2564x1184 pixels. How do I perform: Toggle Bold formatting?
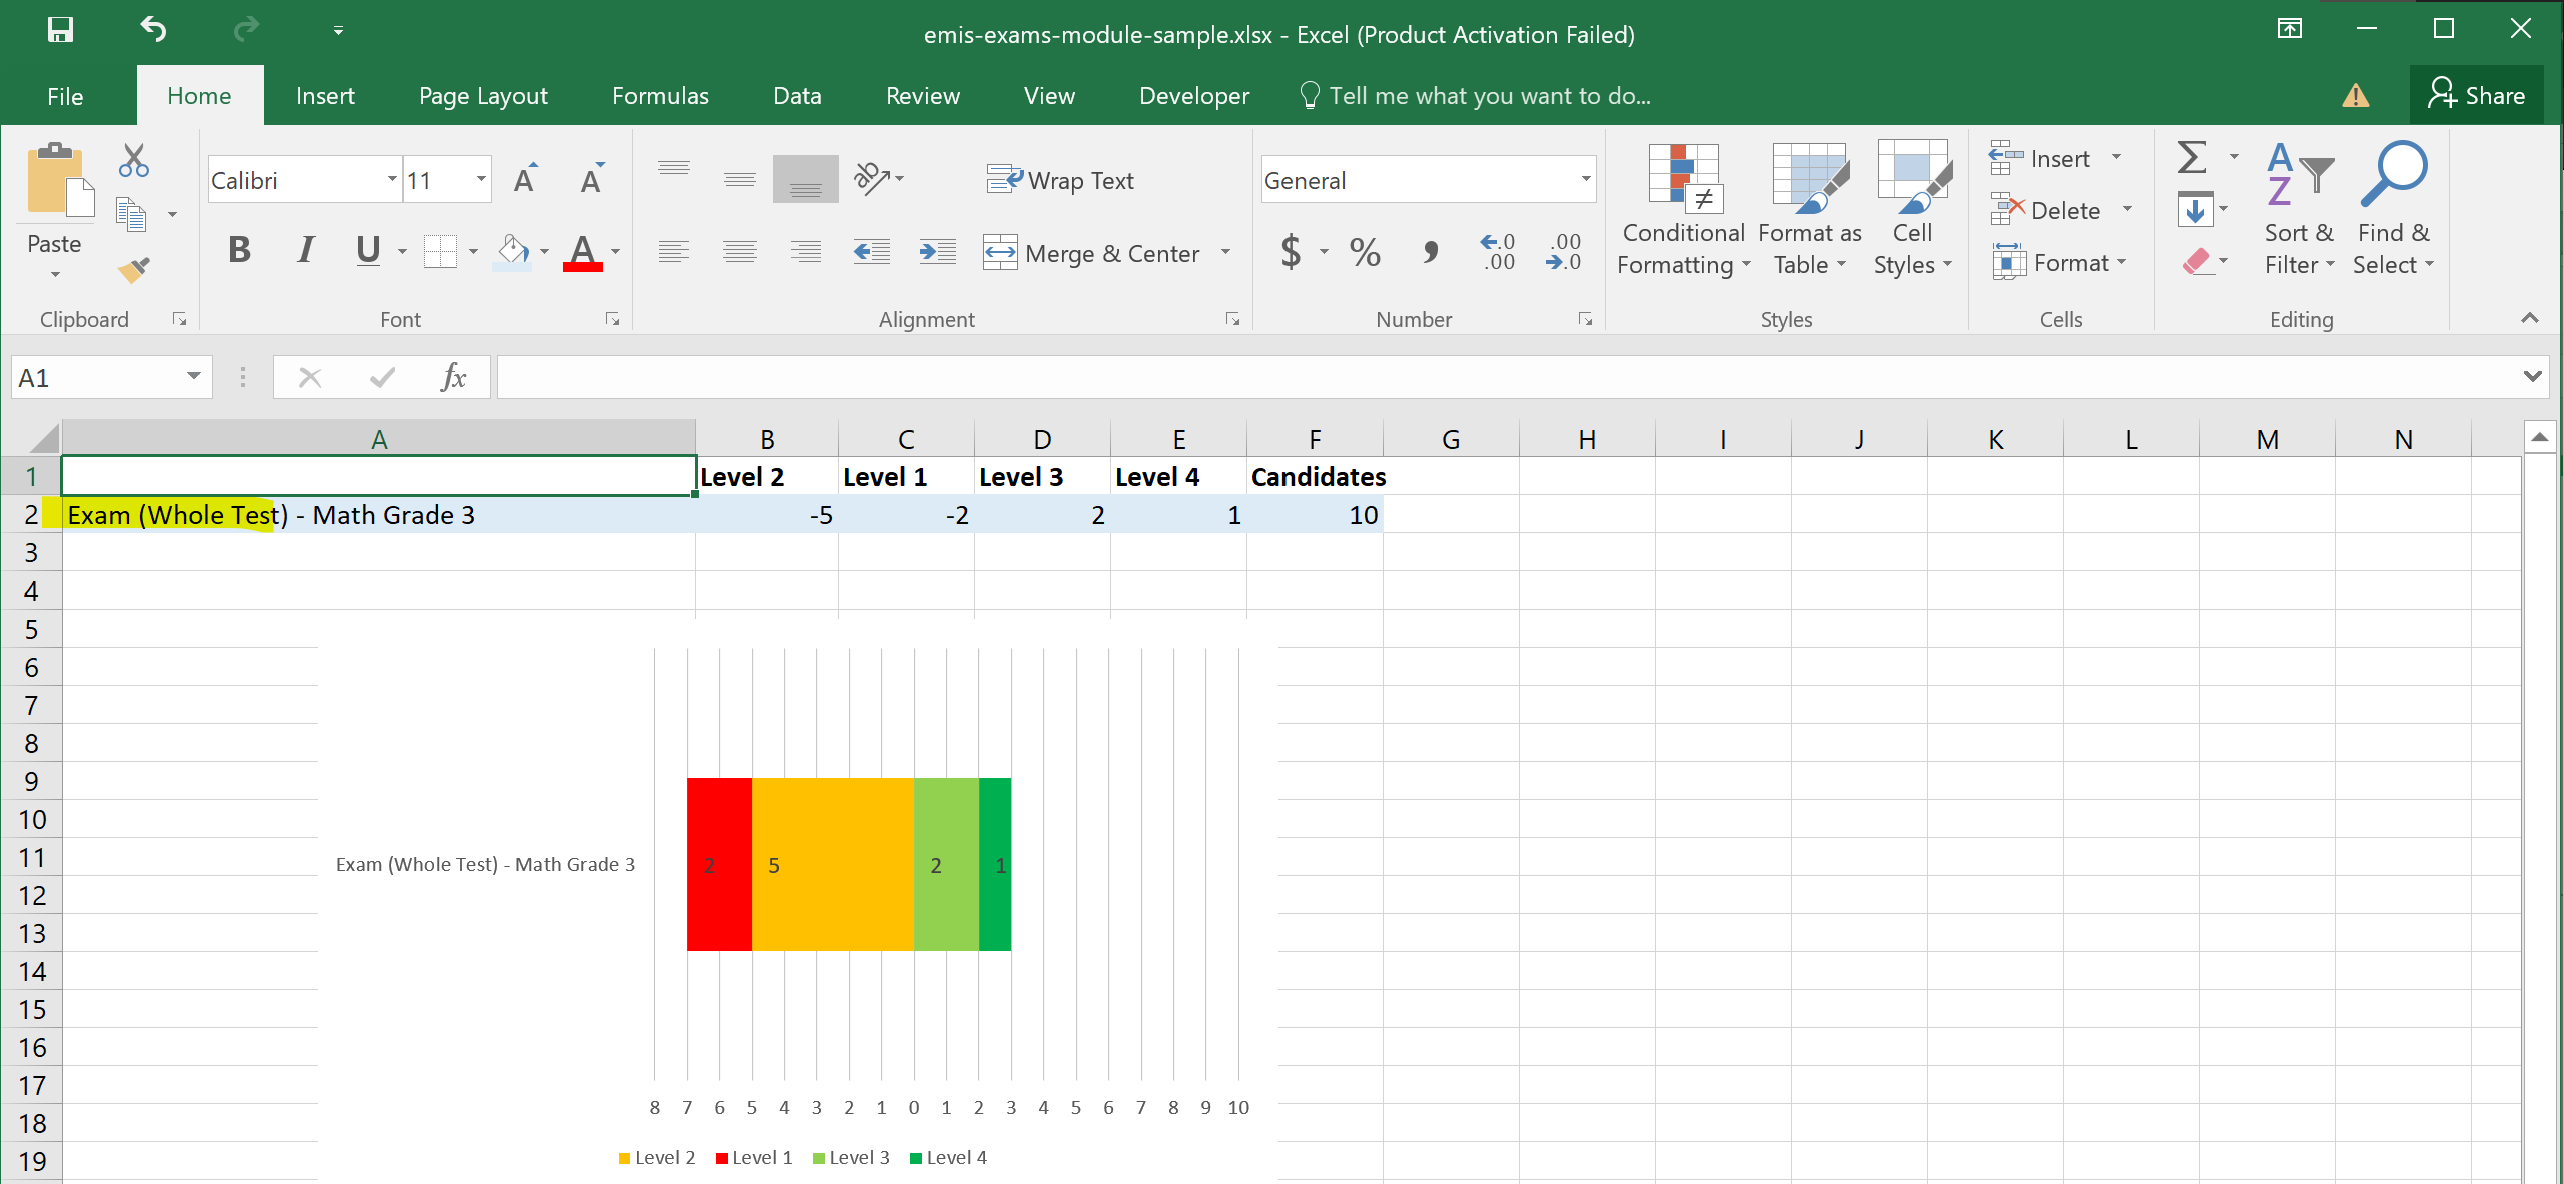pos(239,250)
